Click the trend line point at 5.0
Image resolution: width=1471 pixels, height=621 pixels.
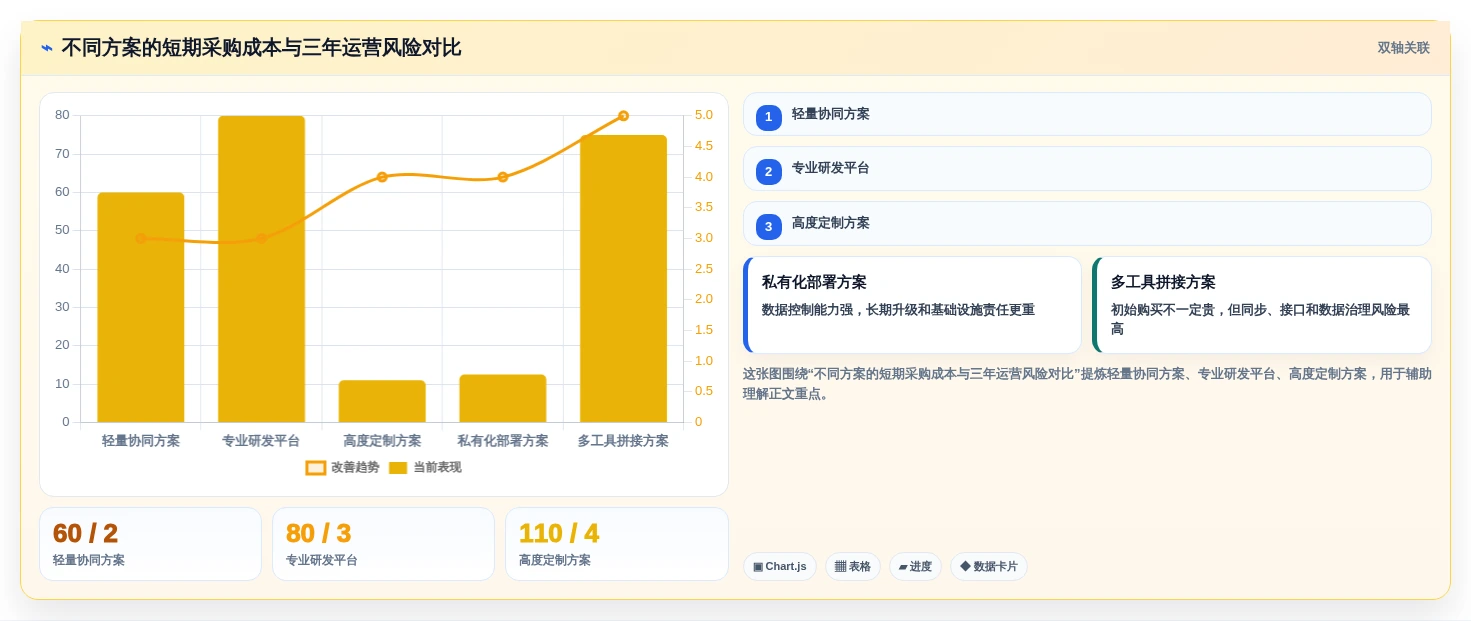[x=623, y=116]
